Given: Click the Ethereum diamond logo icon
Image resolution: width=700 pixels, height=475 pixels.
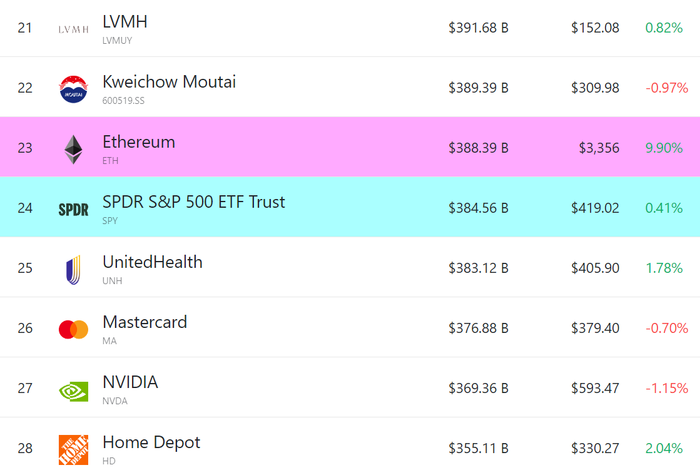Looking at the screenshot, I should click(x=73, y=150).
